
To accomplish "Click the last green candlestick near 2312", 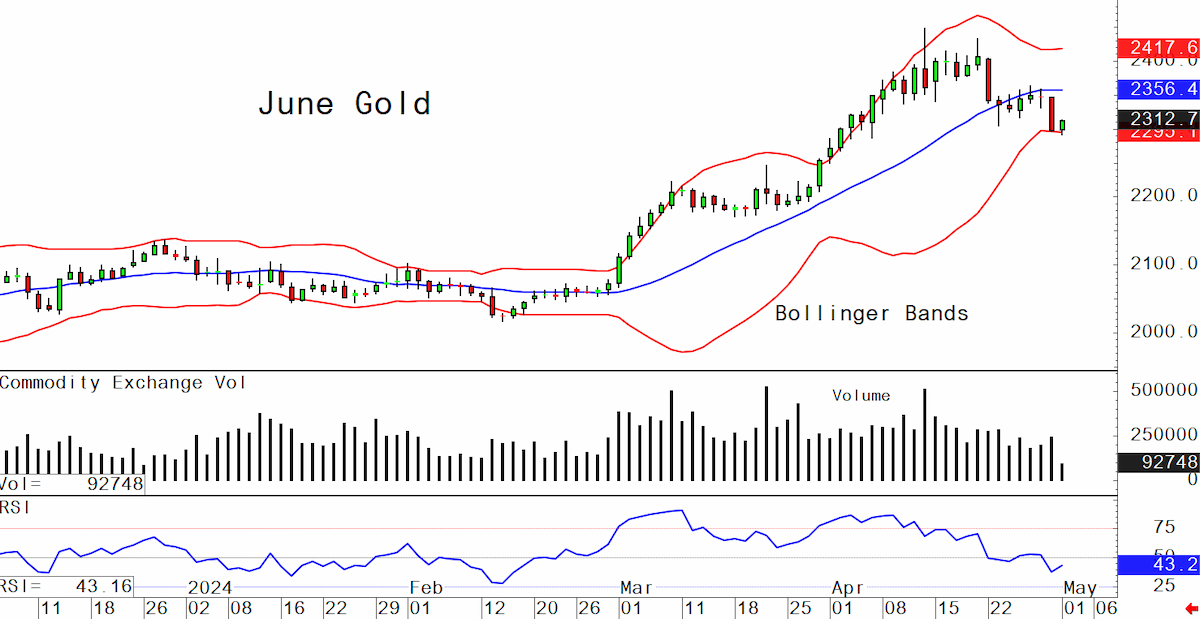I will [x=1062, y=125].
